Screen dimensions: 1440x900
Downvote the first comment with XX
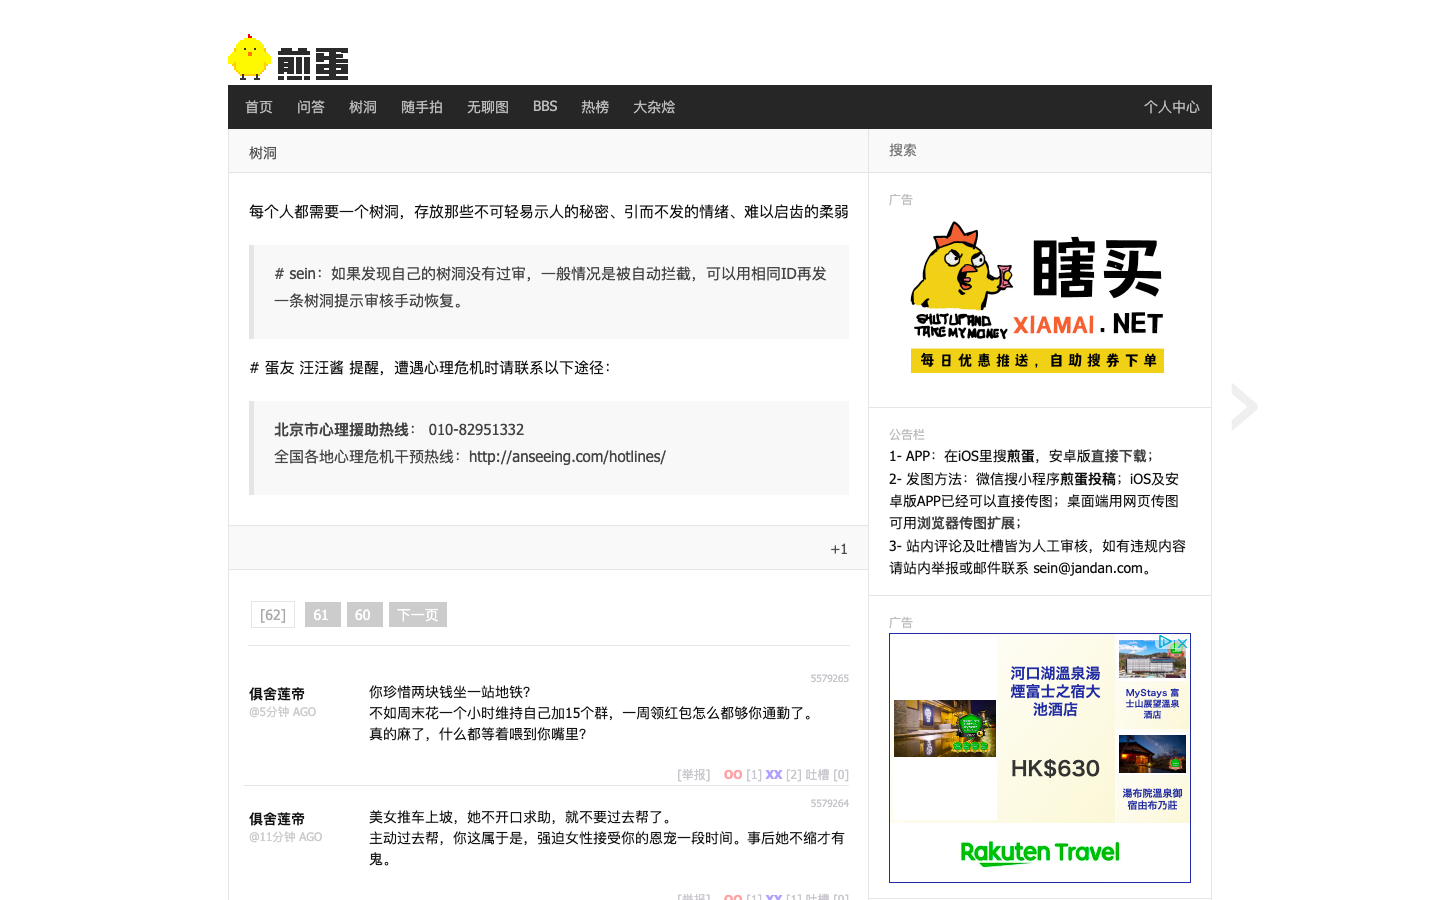click(x=773, y=775)
